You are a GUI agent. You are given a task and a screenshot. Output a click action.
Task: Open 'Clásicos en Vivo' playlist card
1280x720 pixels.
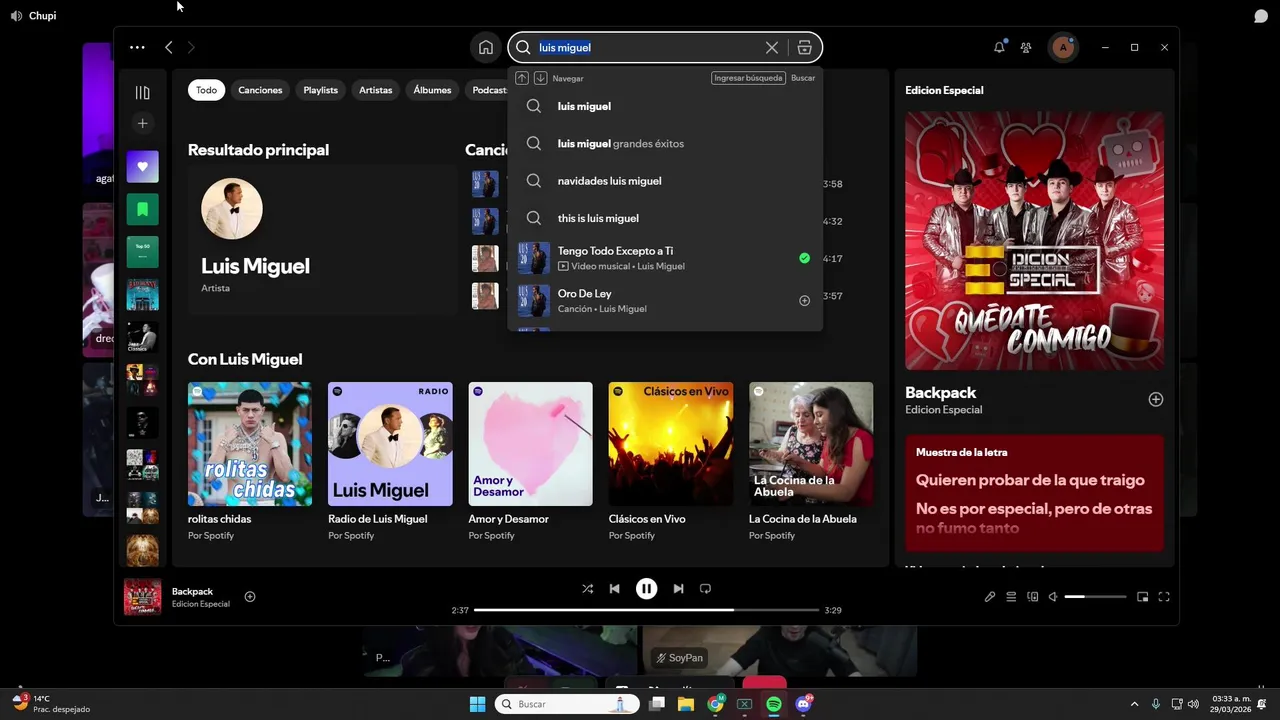[670, 462]
